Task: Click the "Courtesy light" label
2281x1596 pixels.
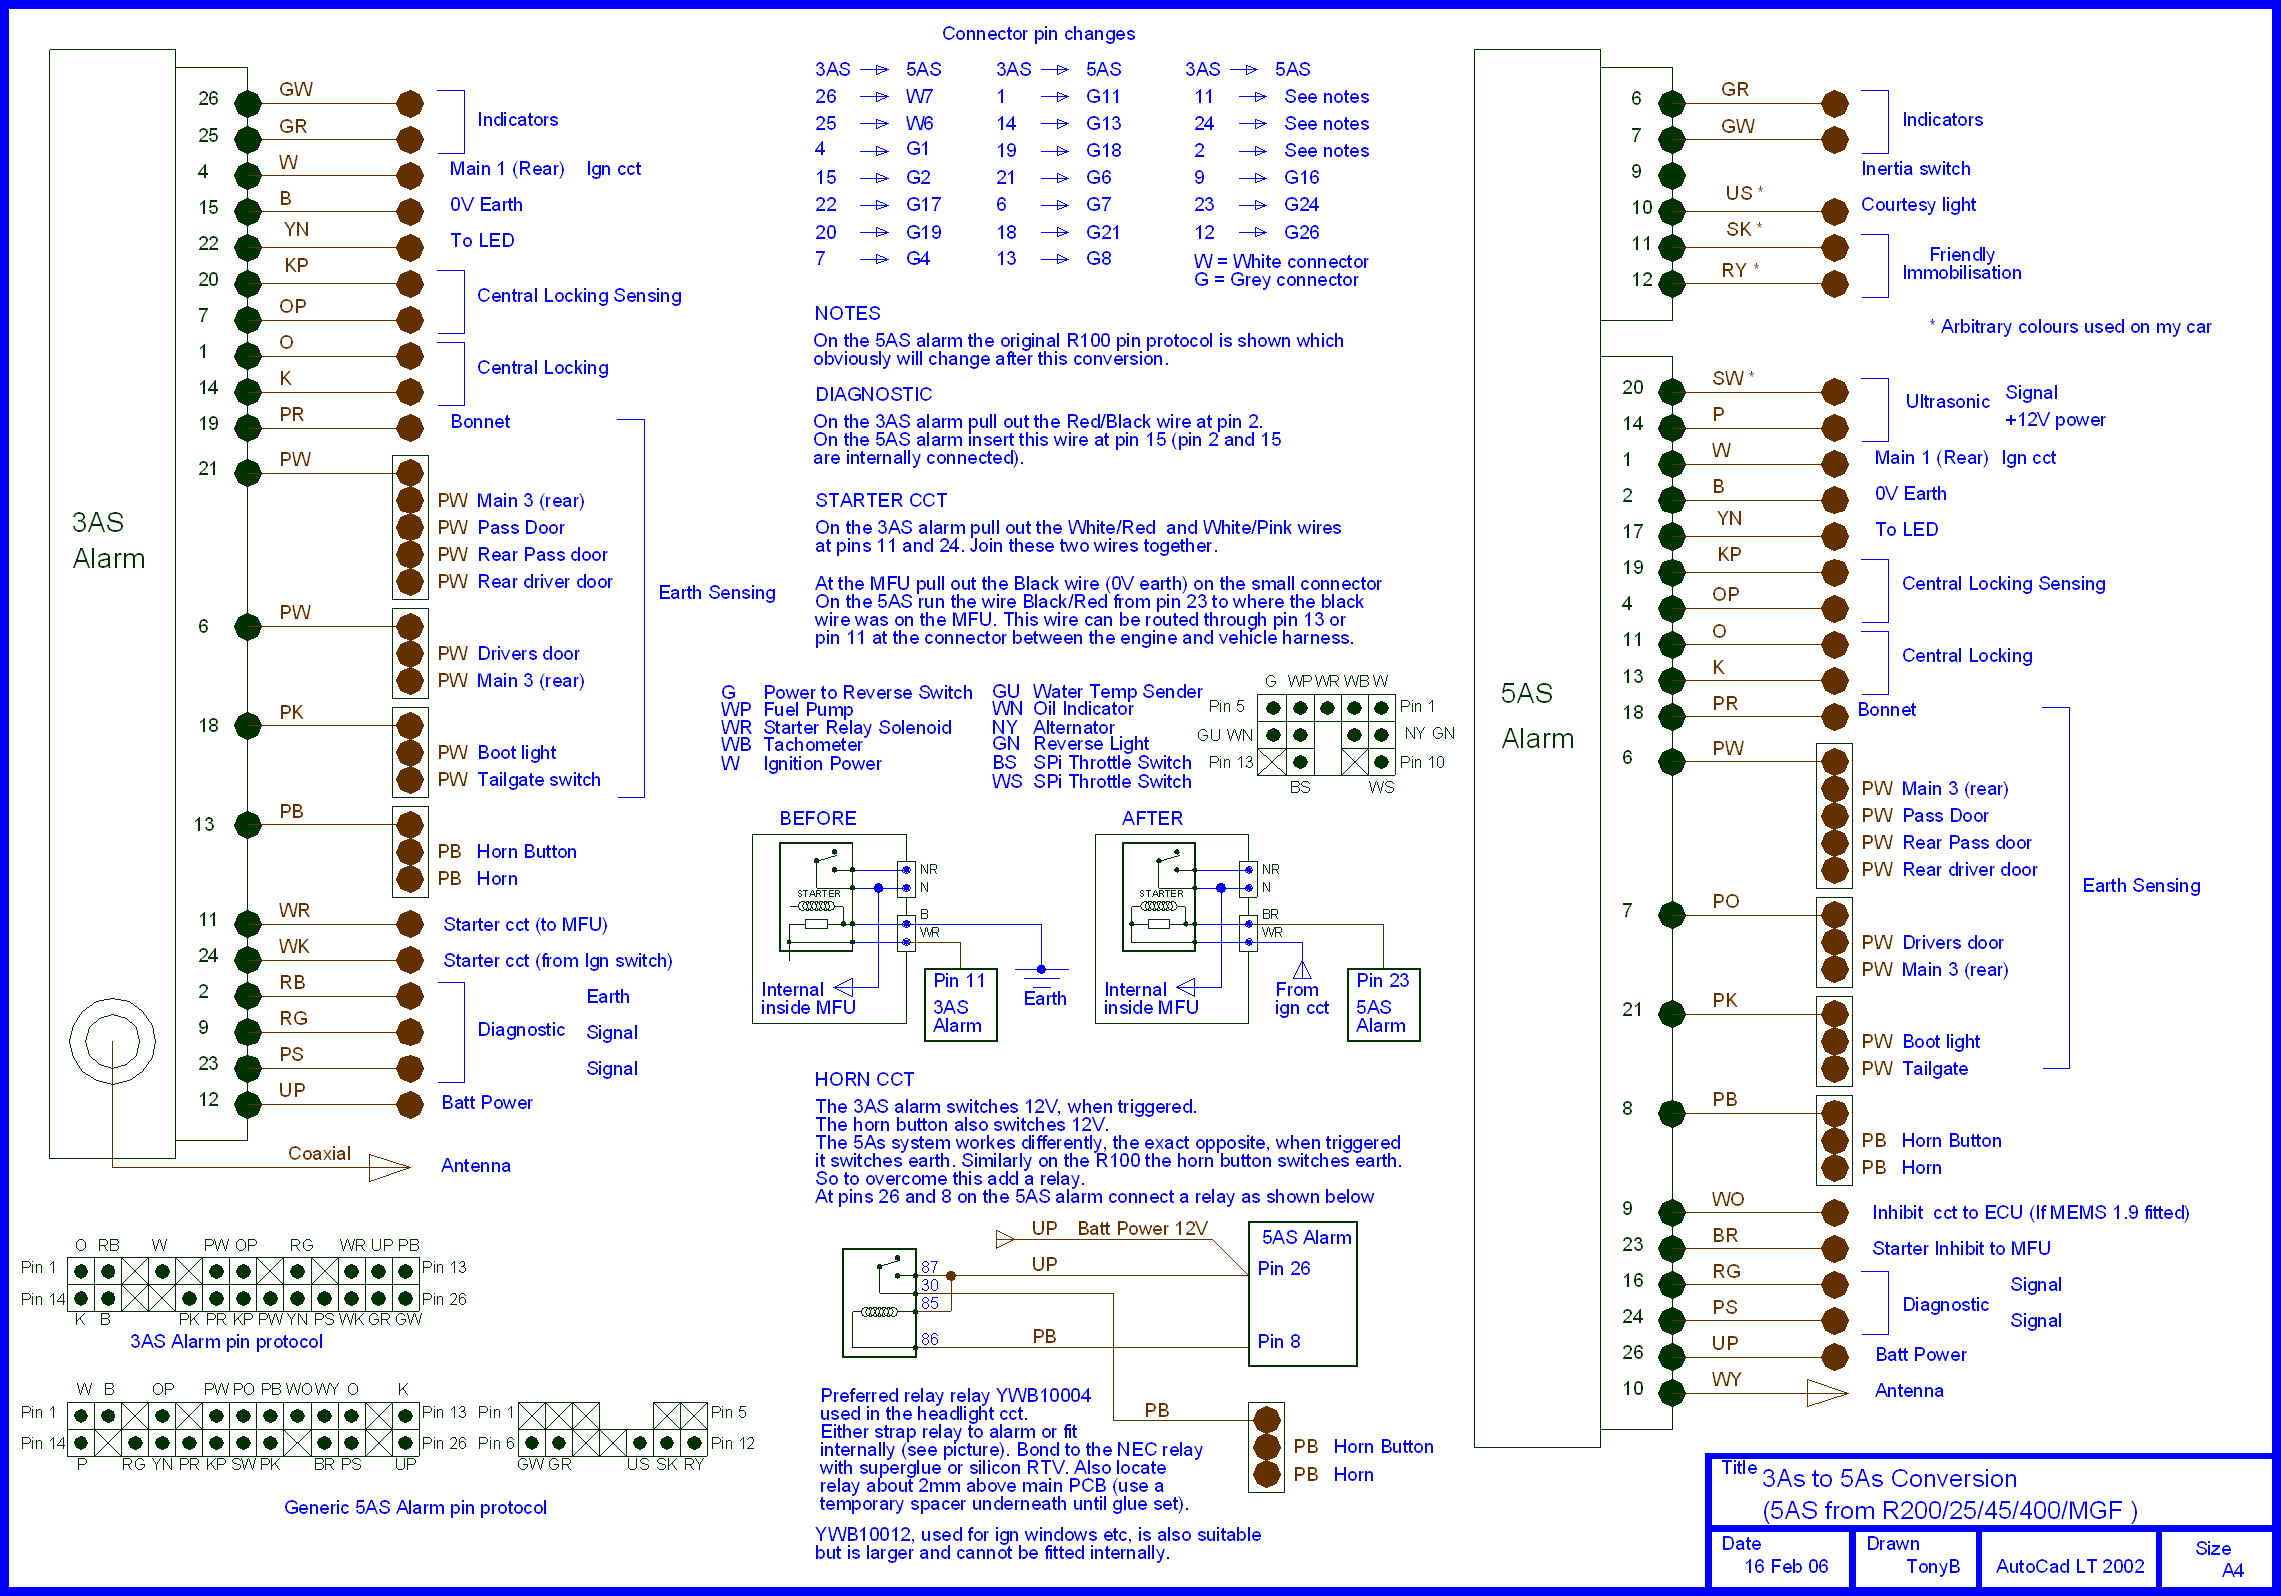Action: click(1918, 205)
